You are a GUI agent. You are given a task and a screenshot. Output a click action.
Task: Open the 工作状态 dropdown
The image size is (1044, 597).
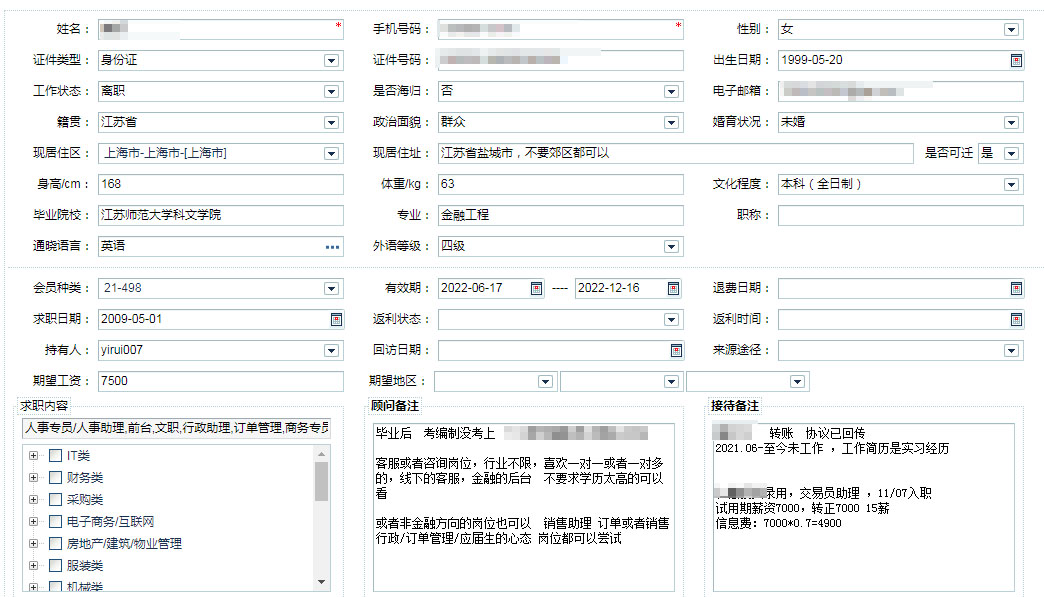pyautogui.click(x=331, y=91)
